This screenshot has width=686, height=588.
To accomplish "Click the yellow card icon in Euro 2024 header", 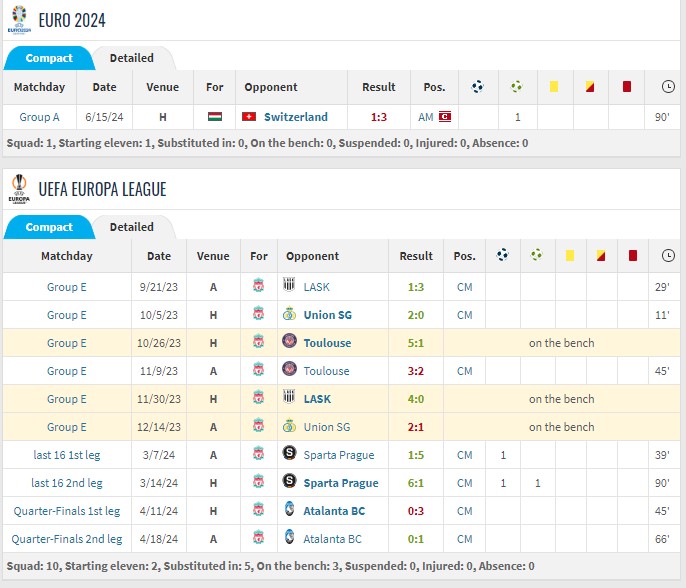I will (554, 87).
